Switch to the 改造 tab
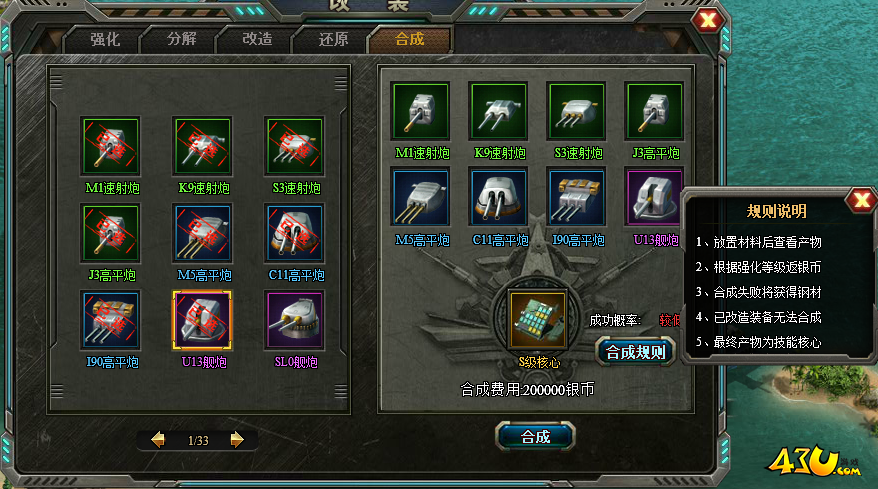The image size is (878, 489). [x=257, y=39]
